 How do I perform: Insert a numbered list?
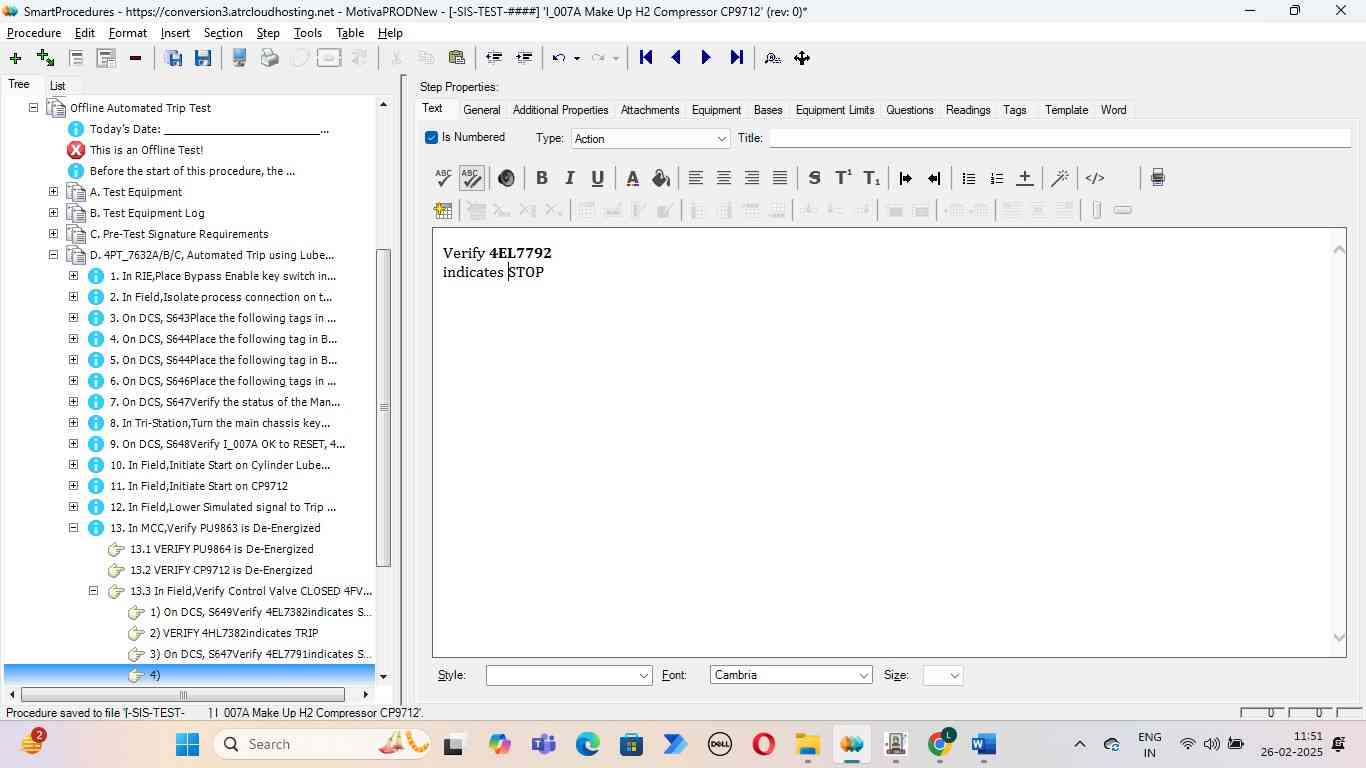(x=996, y=178)
